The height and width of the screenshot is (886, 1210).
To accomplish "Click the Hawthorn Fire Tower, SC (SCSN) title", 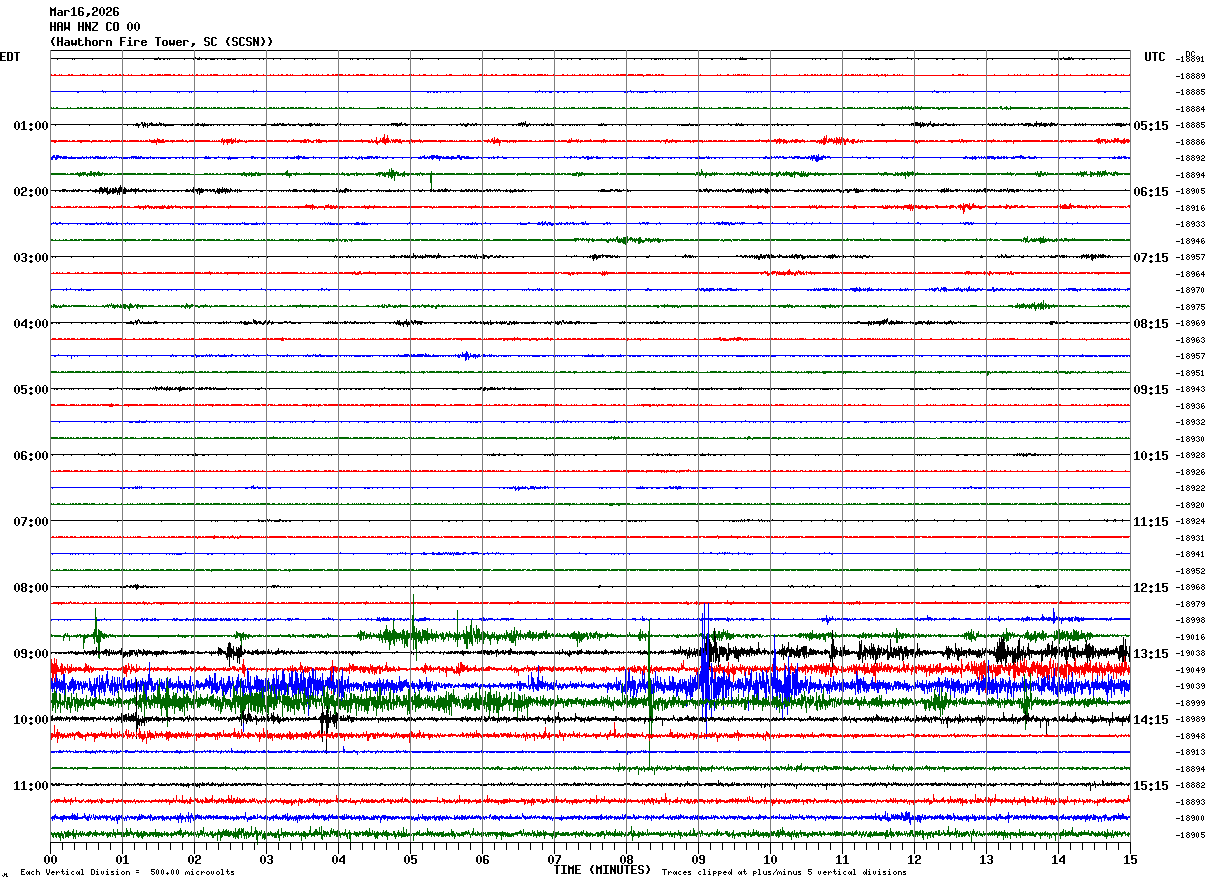I will (x=161, y=42).
